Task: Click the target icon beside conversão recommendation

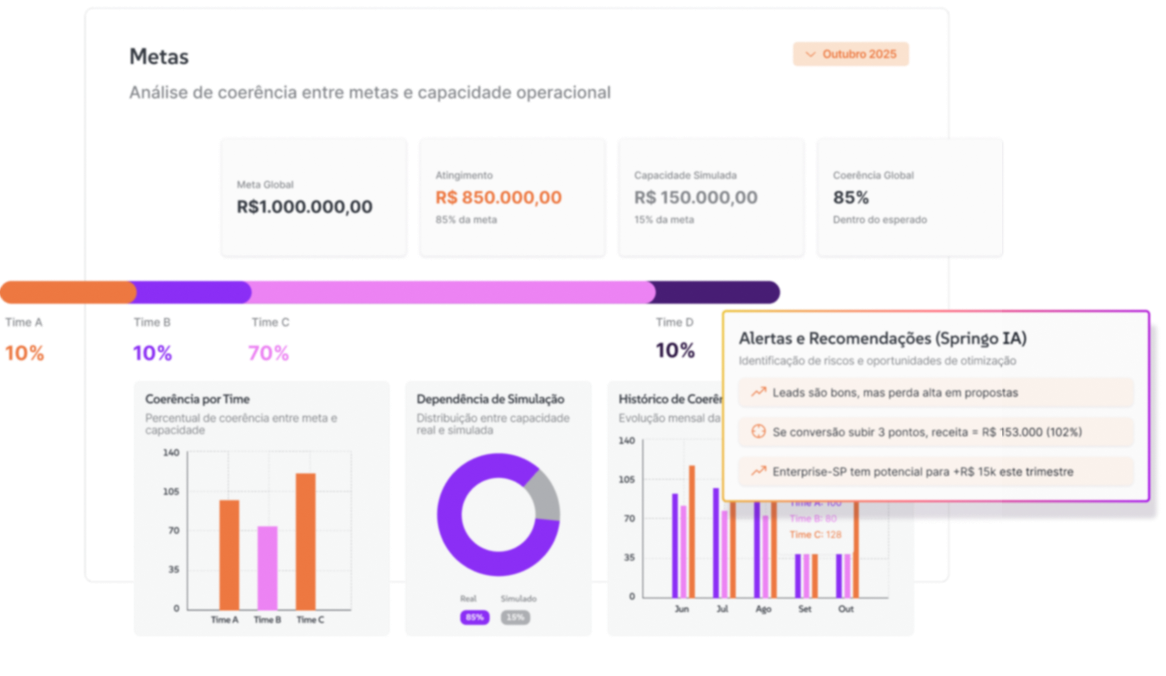Action: point(757,432)
